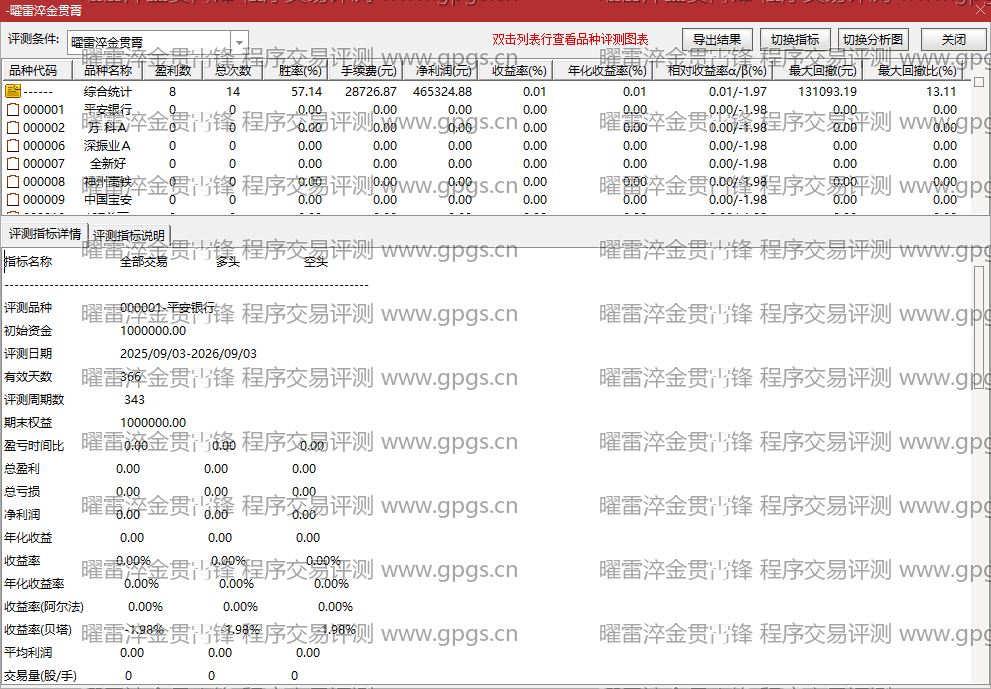Click the icon beside code 000008

click(x=13, y=182)
